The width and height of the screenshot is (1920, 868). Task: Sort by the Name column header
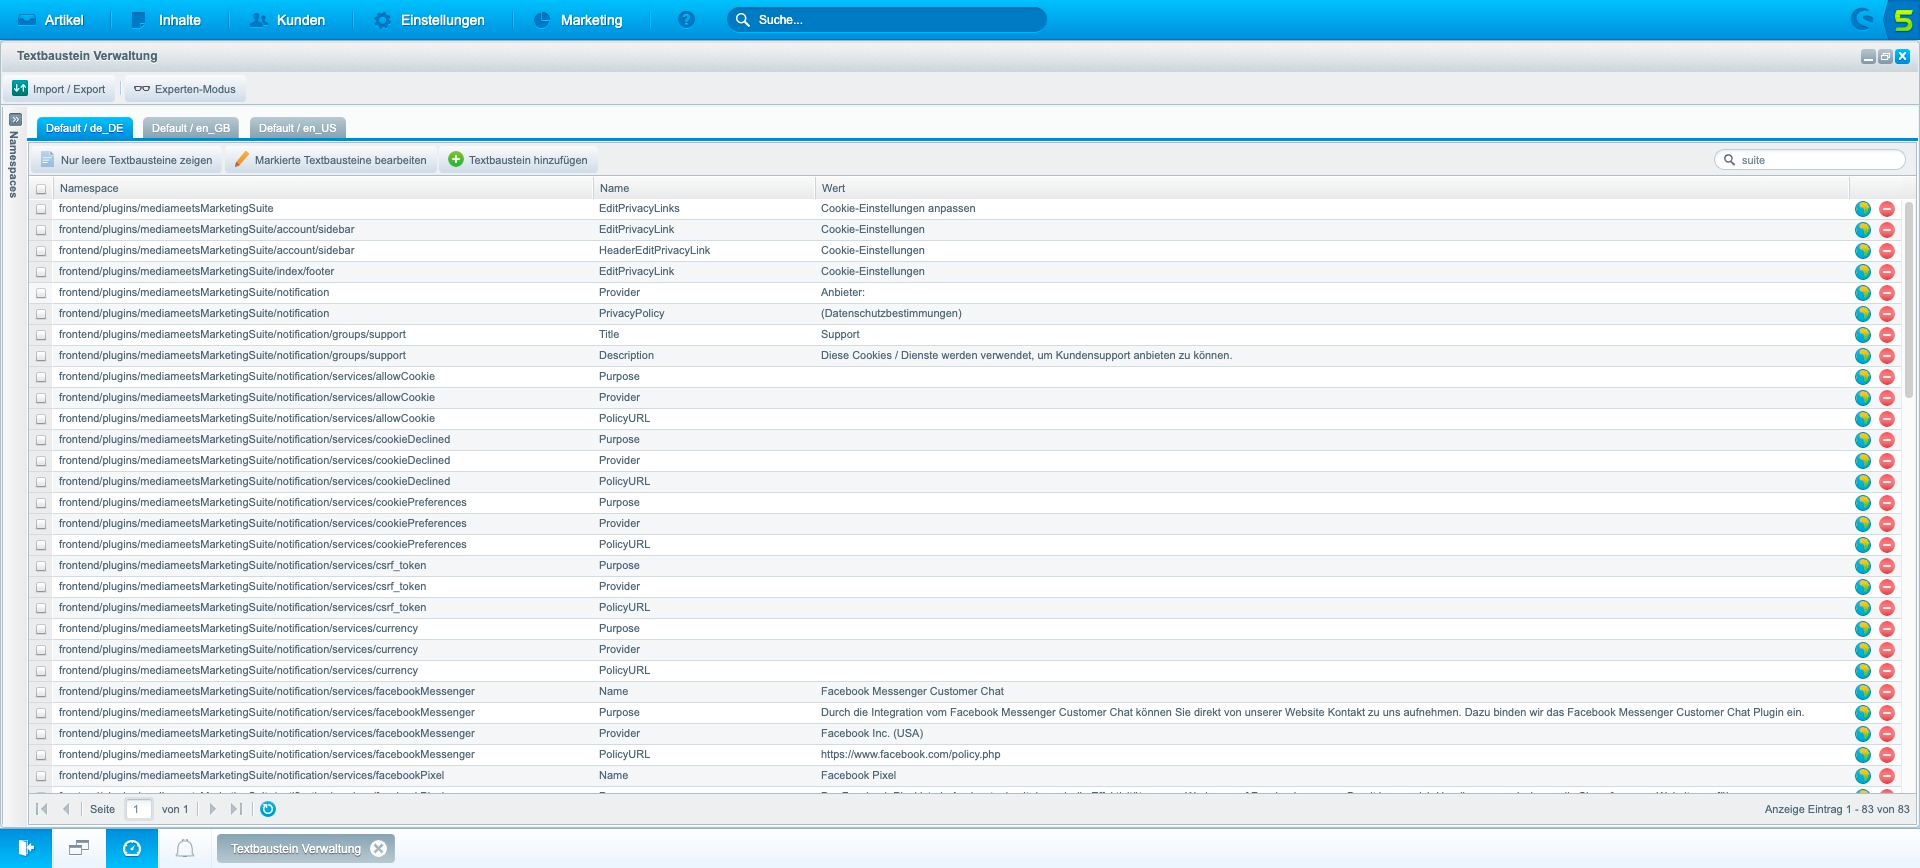704,188
